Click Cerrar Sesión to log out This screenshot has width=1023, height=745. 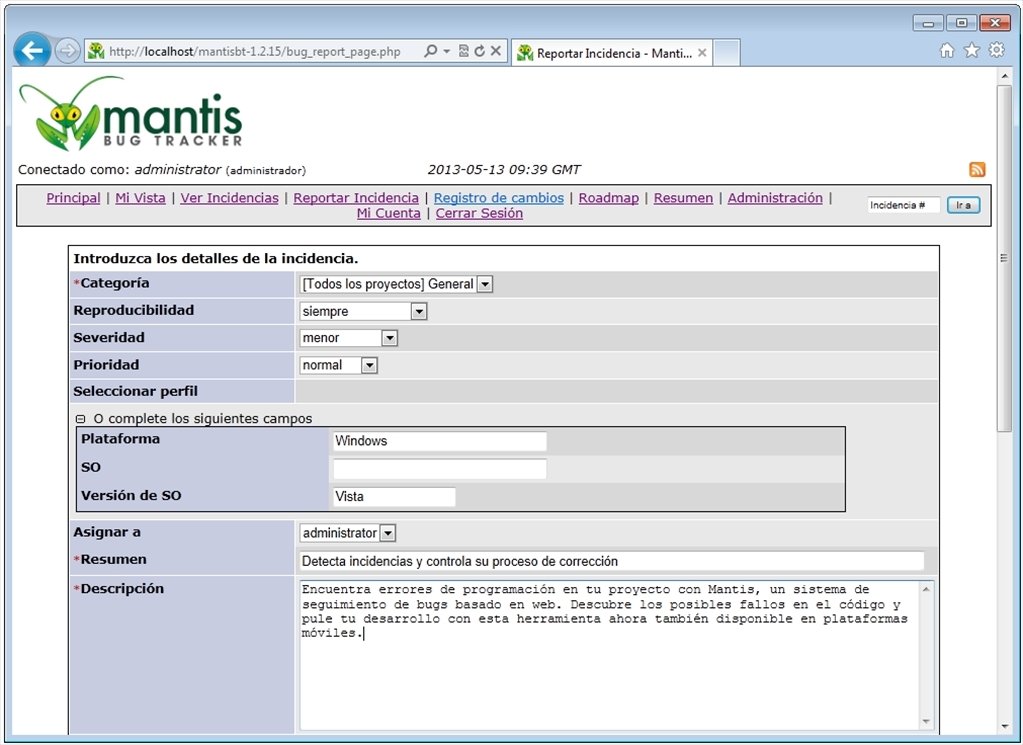tap(479, 213)
